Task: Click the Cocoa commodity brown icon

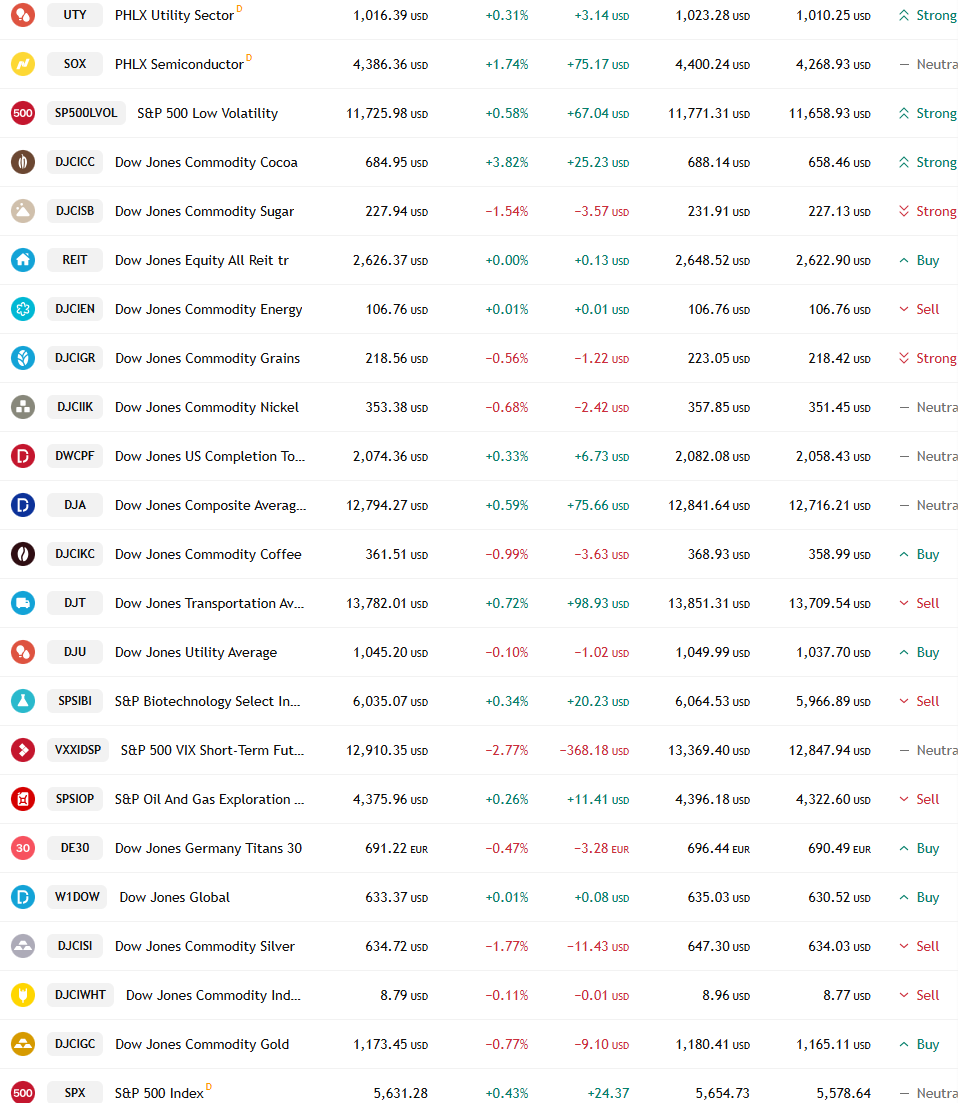Action: pos(23,162)
